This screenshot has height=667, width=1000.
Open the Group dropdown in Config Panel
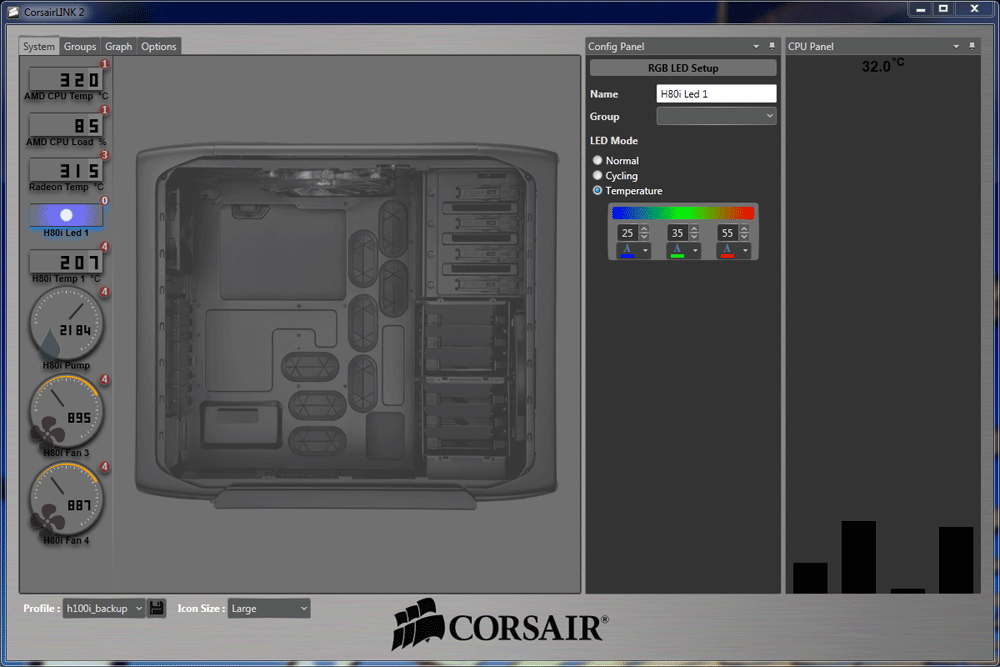click(x=716, y=116)
